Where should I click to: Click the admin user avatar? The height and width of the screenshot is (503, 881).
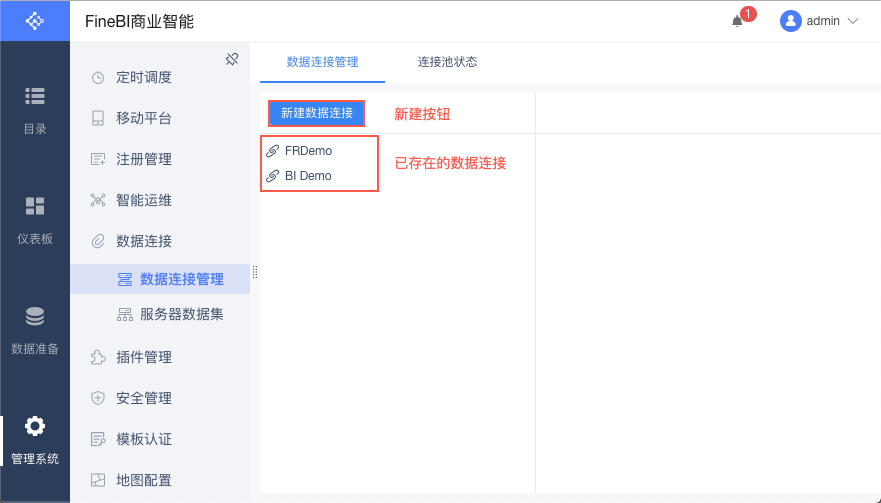pos(791,21)
